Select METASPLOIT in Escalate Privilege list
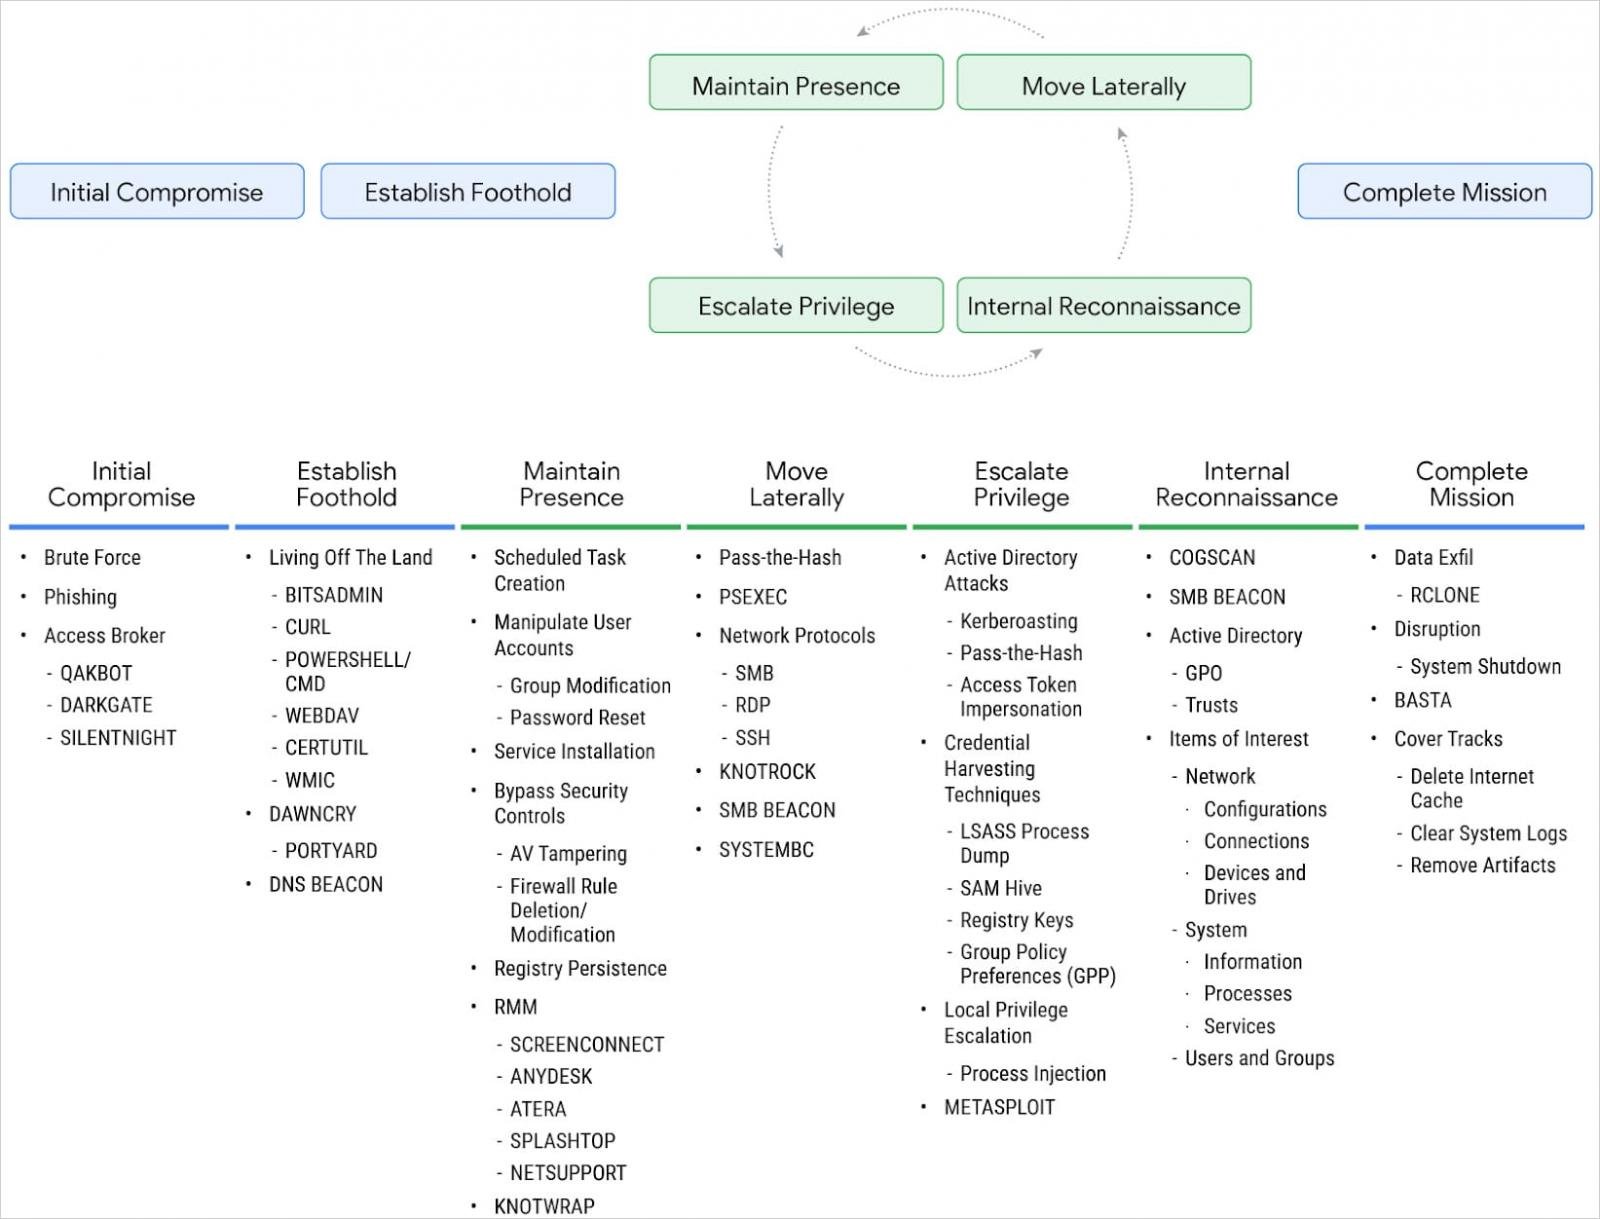The width and height of the screenshot is (1600, 1219). pyautogui.click(x=1000, y=1107)
